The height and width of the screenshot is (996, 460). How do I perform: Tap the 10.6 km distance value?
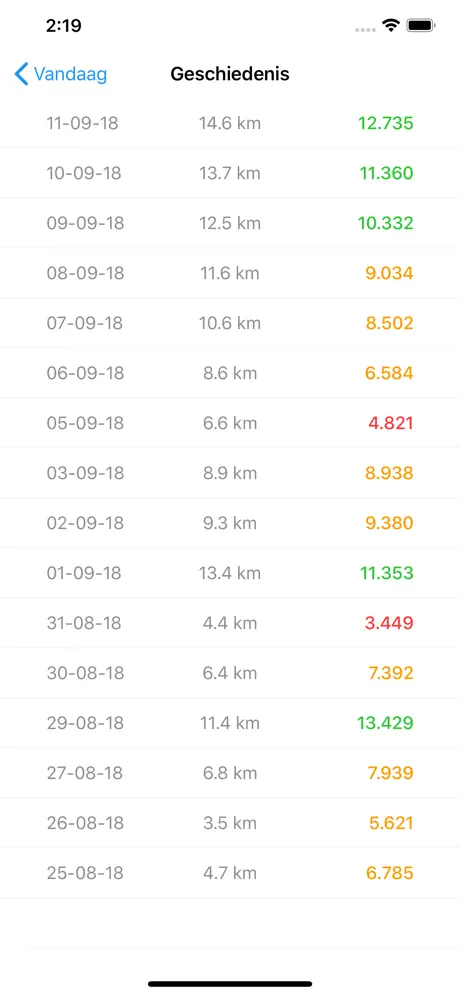click(230, 323)
